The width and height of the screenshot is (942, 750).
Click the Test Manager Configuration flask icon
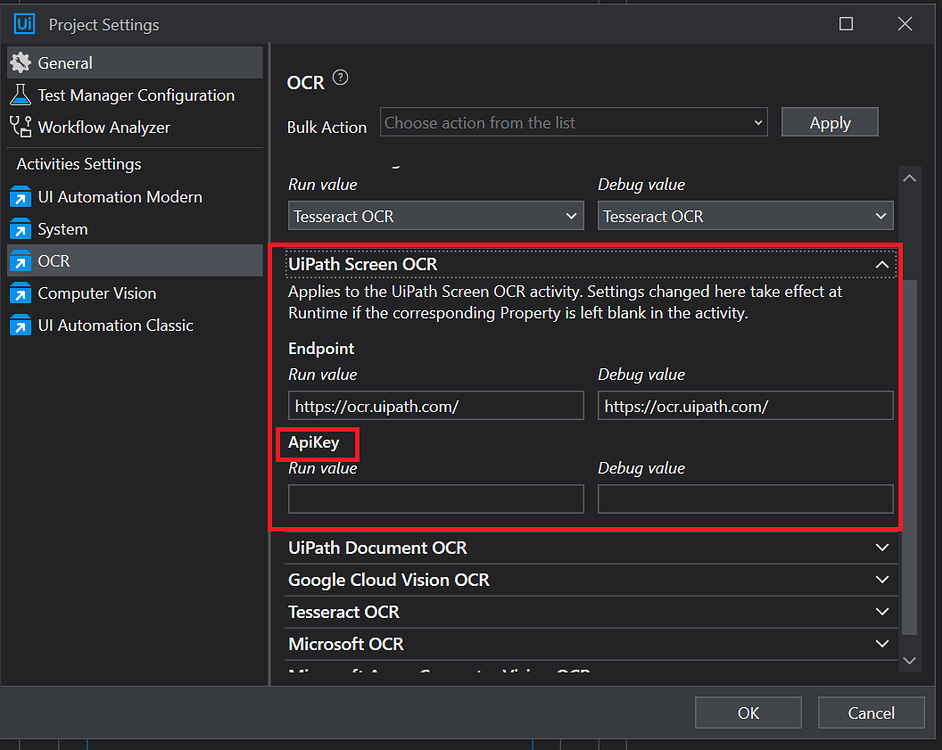click(20, 95)
